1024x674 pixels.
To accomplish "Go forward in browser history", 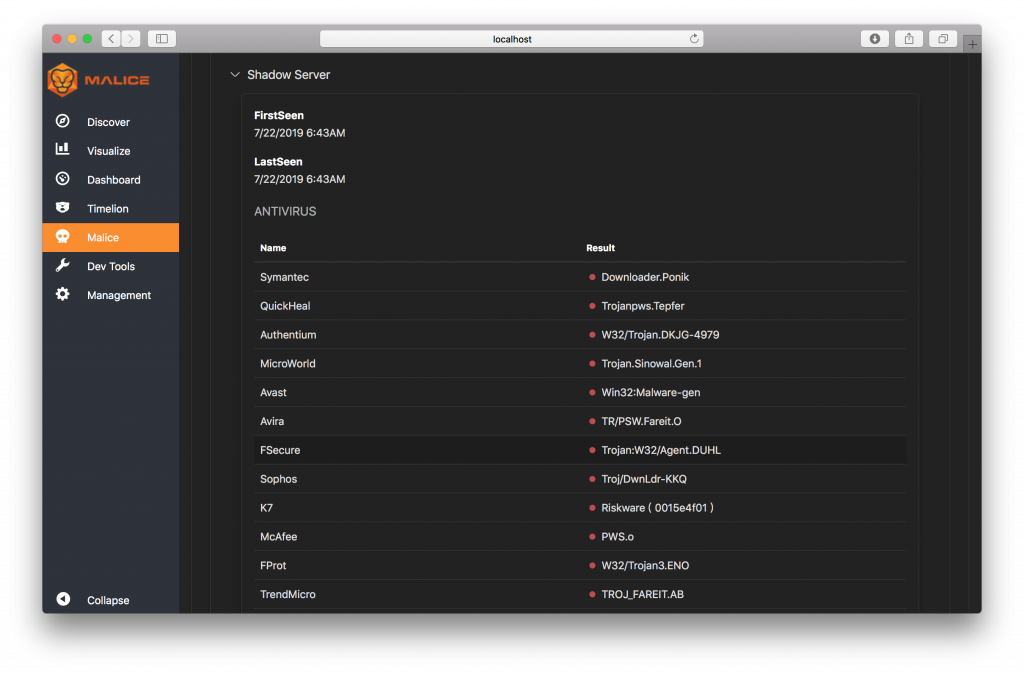I will click(131, 39).
